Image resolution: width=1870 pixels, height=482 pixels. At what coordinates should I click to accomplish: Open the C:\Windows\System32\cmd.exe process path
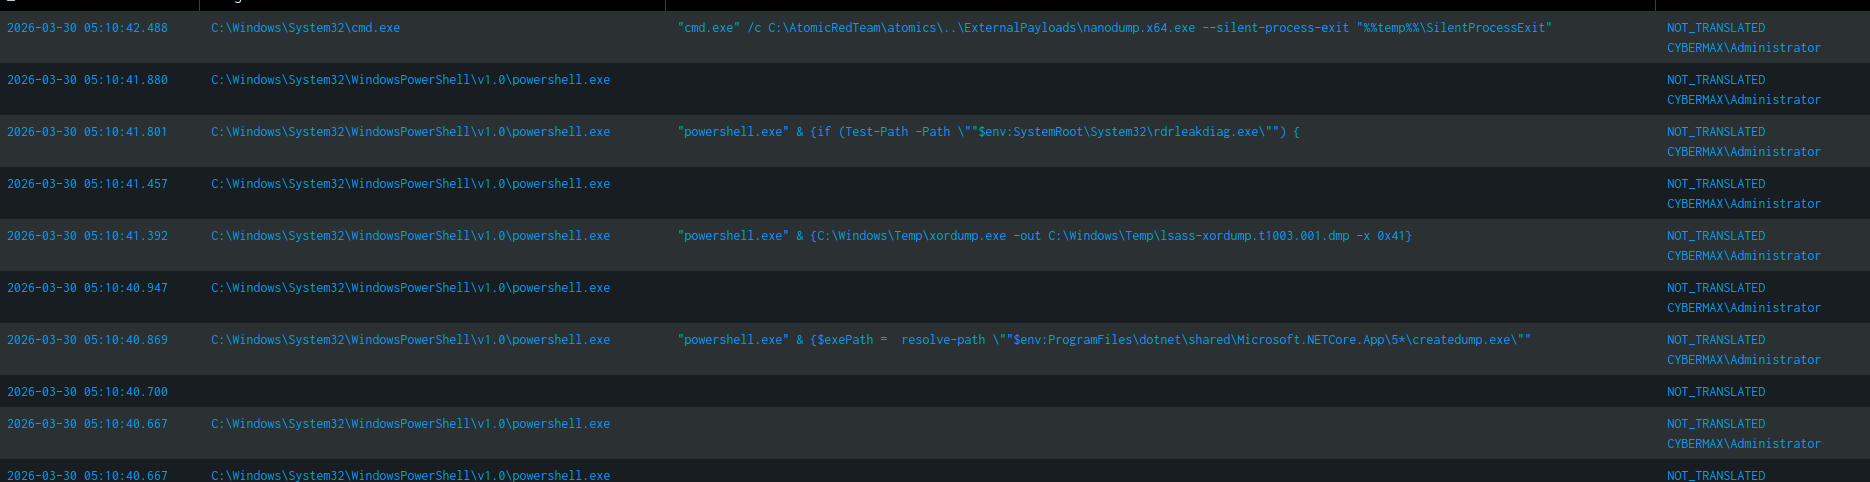(x=305, y=28)
